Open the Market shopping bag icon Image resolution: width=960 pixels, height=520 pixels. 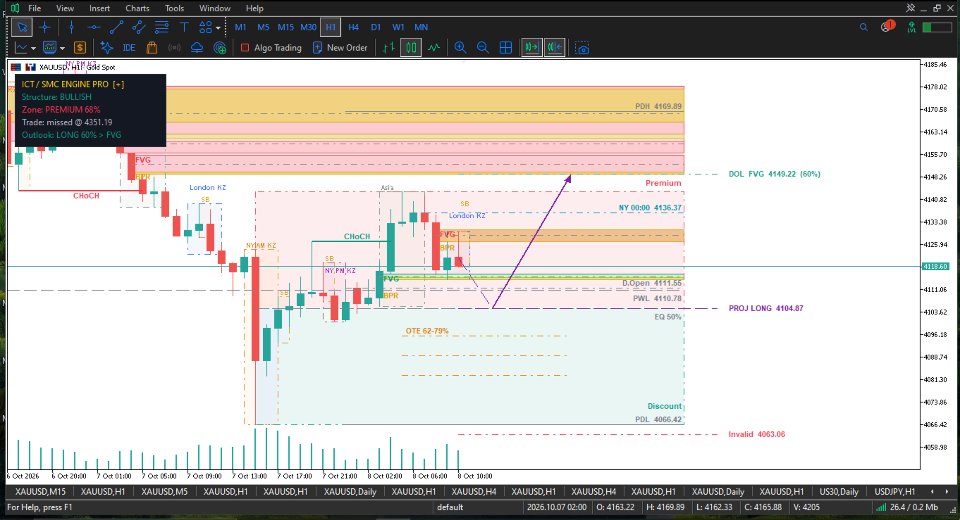(x=152, y=48)
